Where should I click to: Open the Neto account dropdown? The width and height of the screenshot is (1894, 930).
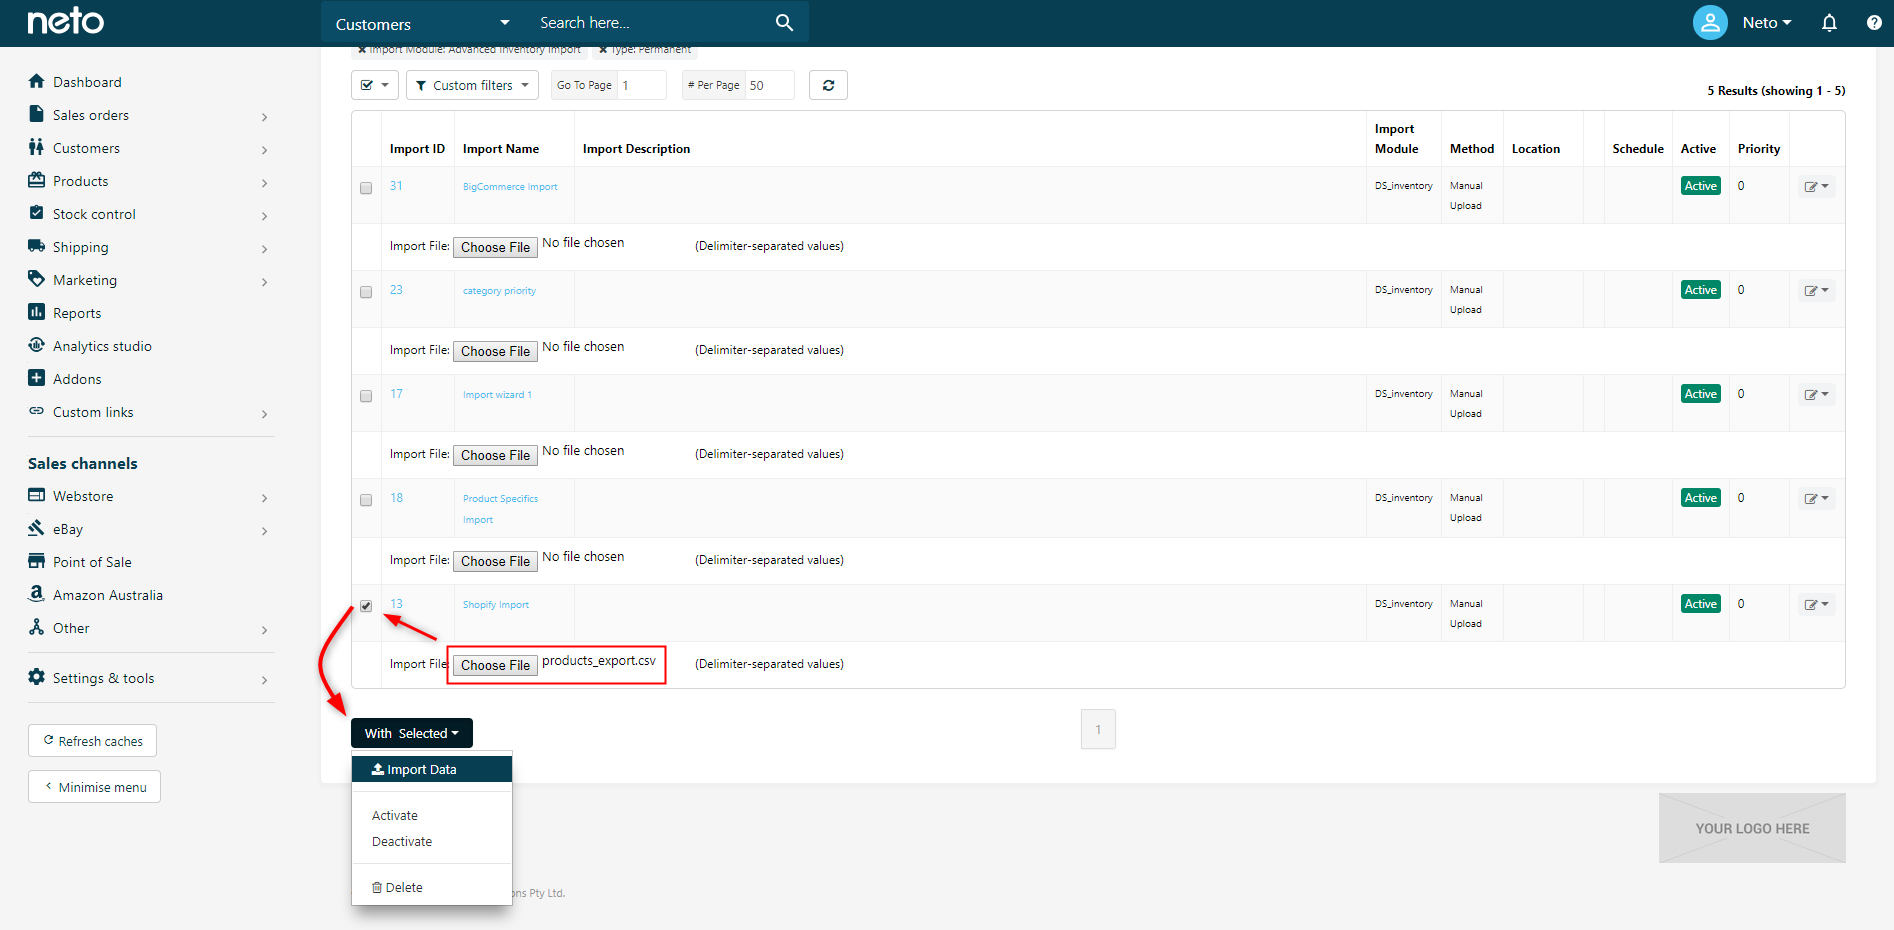coord(1767,23)
